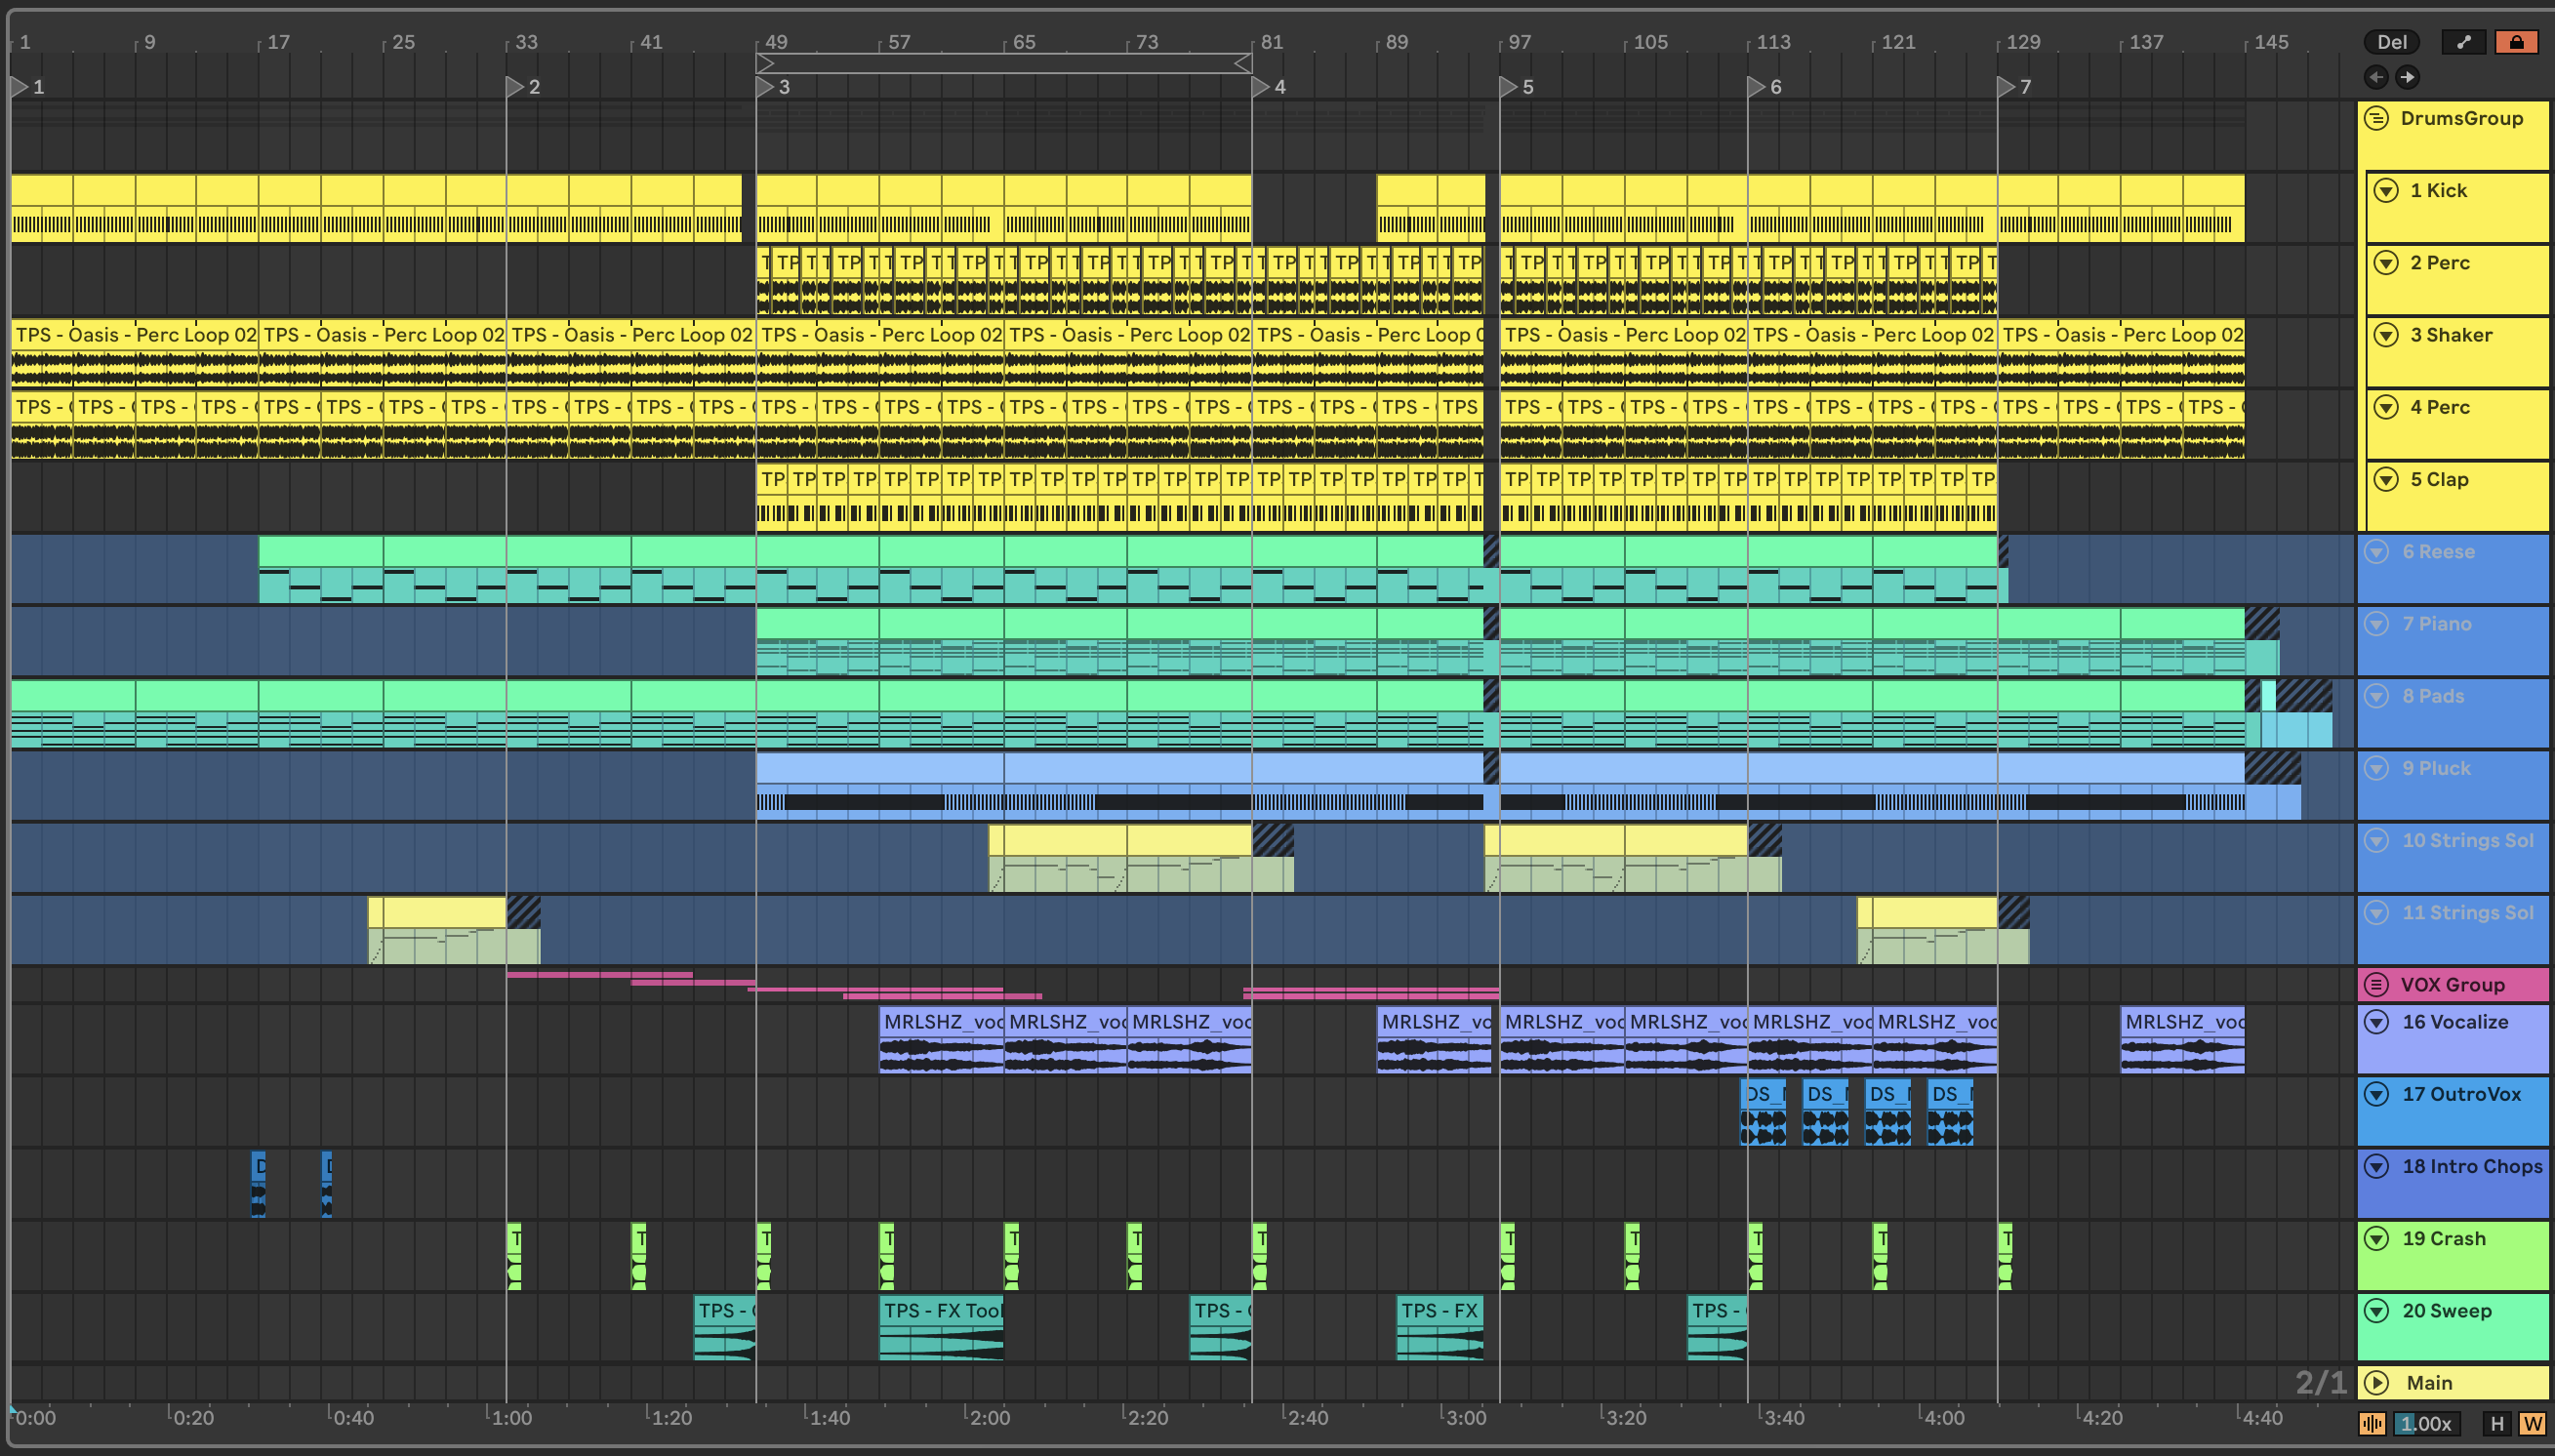Unfold the 4 Perc track
This screenshot has width=2555, height=1456.
2386,407
